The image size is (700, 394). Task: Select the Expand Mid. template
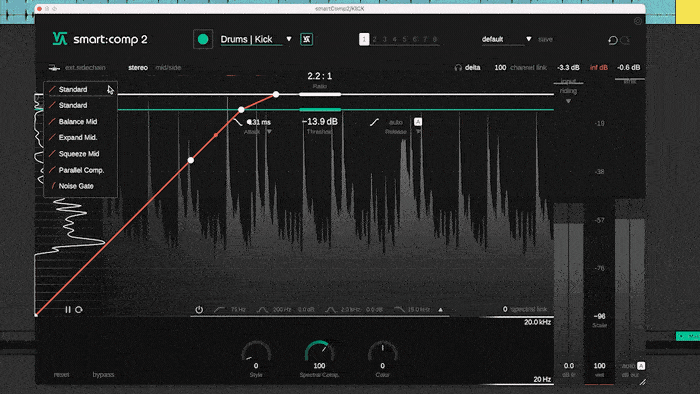(x=81, y=137)
